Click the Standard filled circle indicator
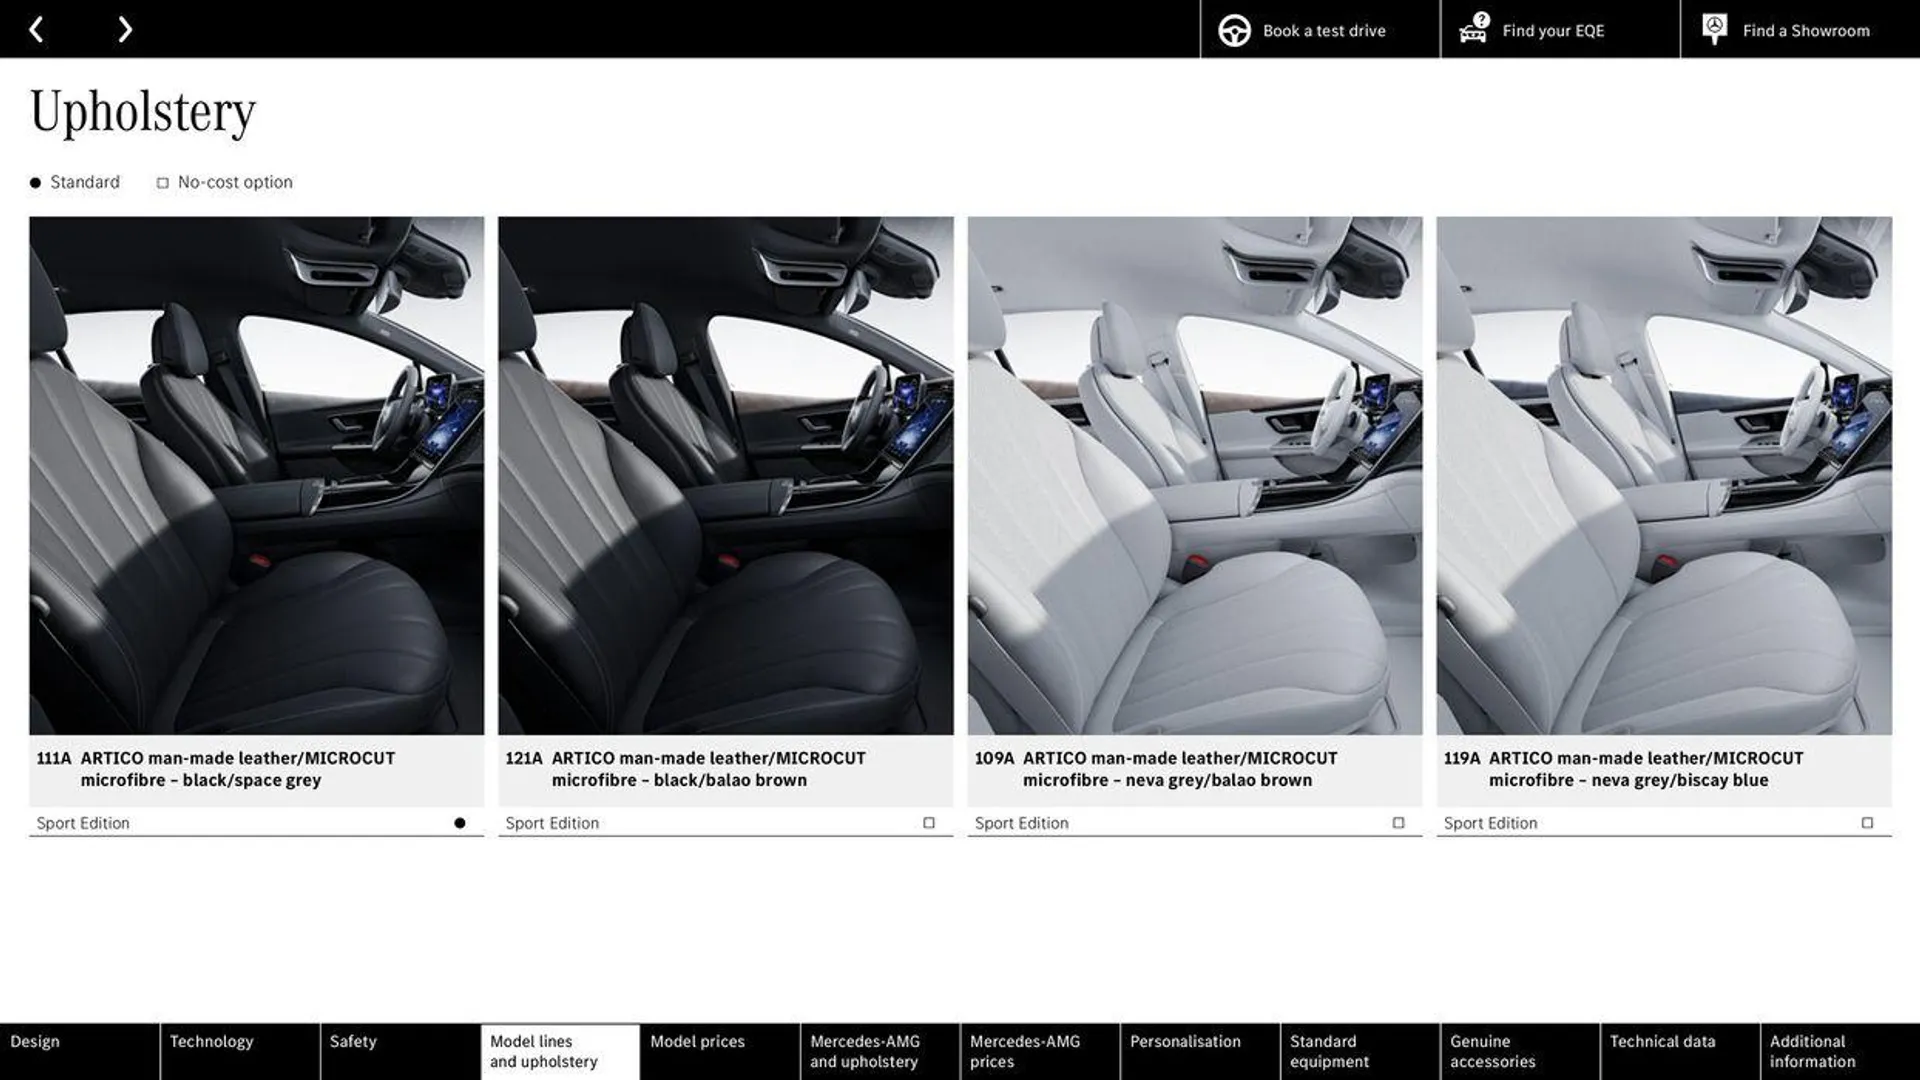The height and width of the screenshot is (1080, 1920). tap(34, 181)
